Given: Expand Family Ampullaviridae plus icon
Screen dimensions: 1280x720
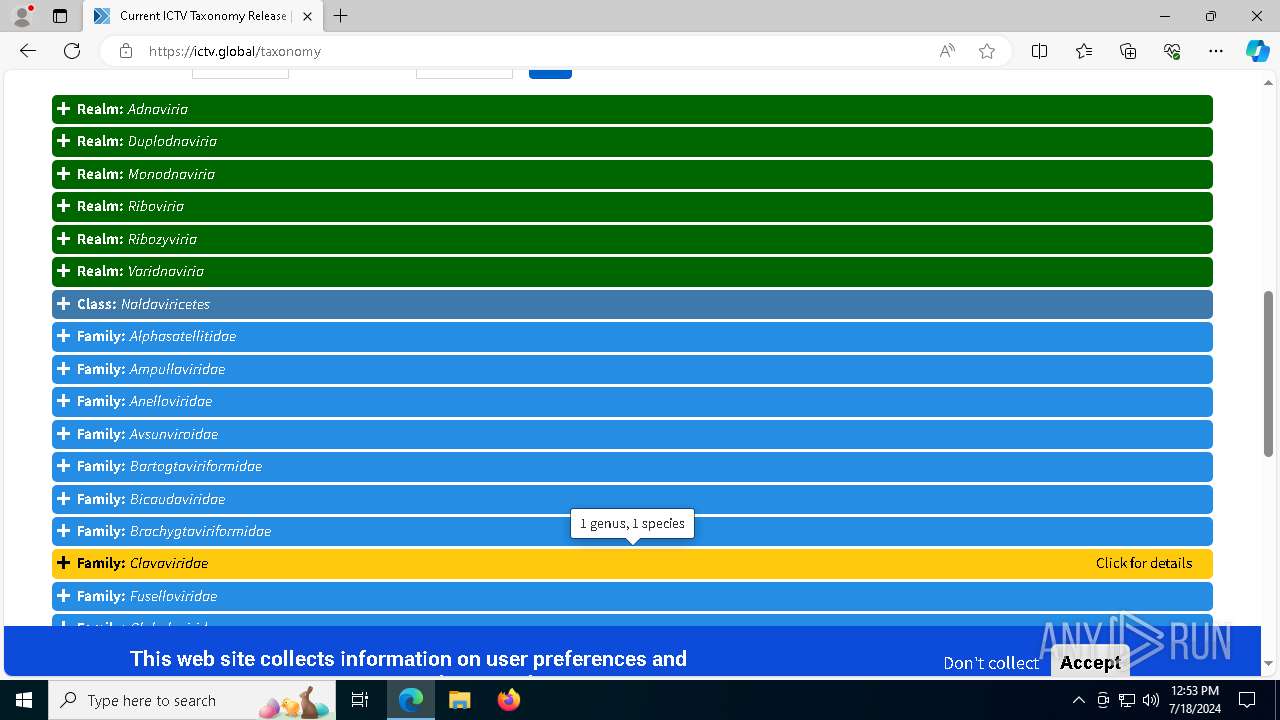Looking at the screenshot, I should (x=64, y=369).
